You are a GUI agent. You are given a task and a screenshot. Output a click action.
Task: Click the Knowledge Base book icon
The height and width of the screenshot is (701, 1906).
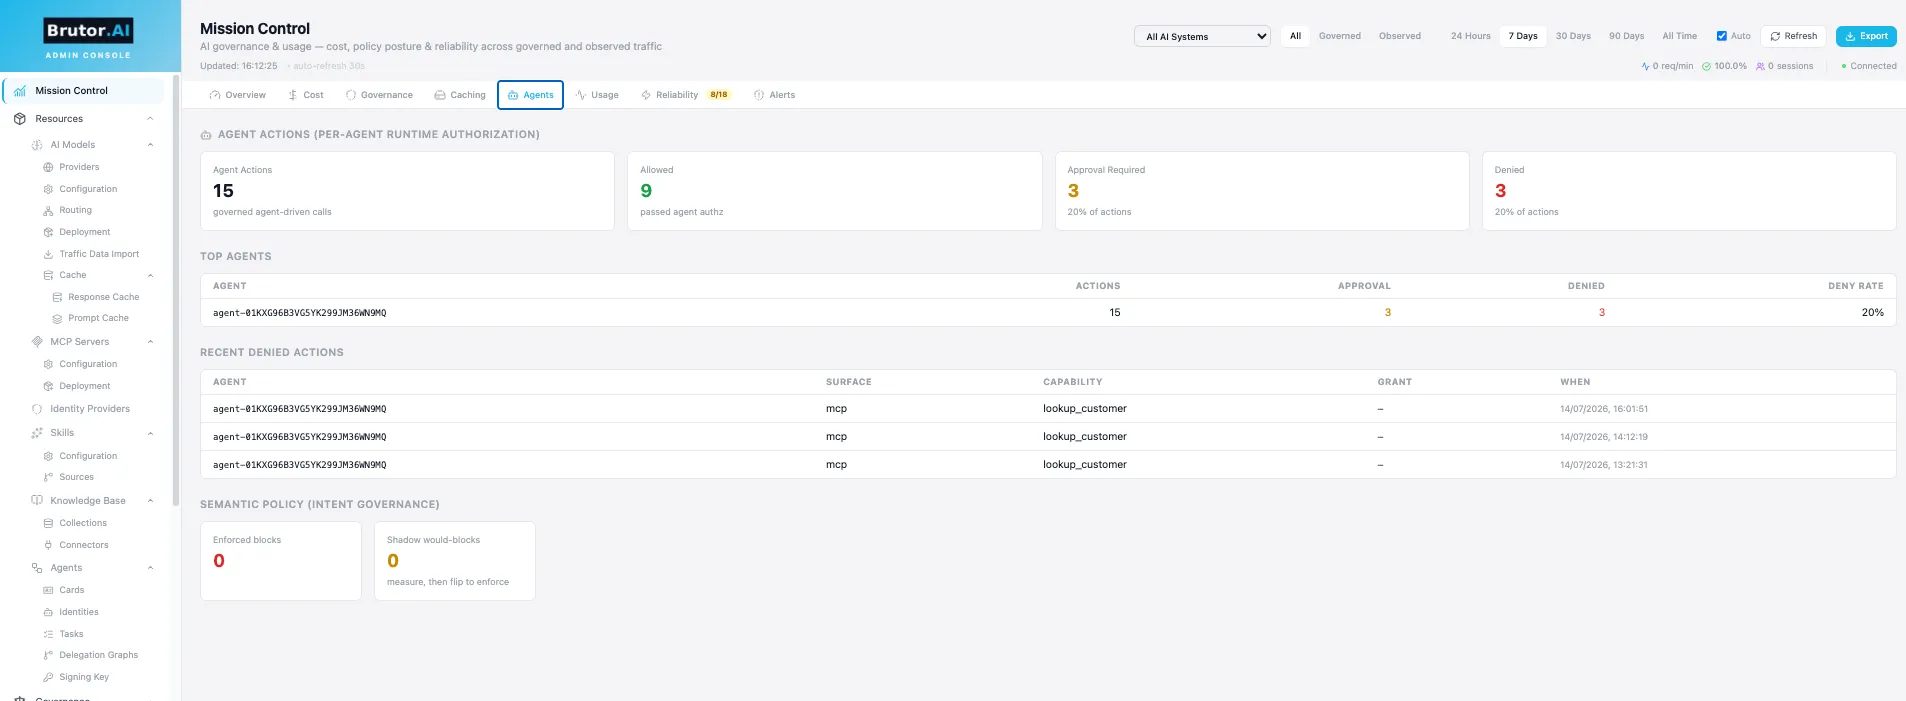click(x=37, y=501)
